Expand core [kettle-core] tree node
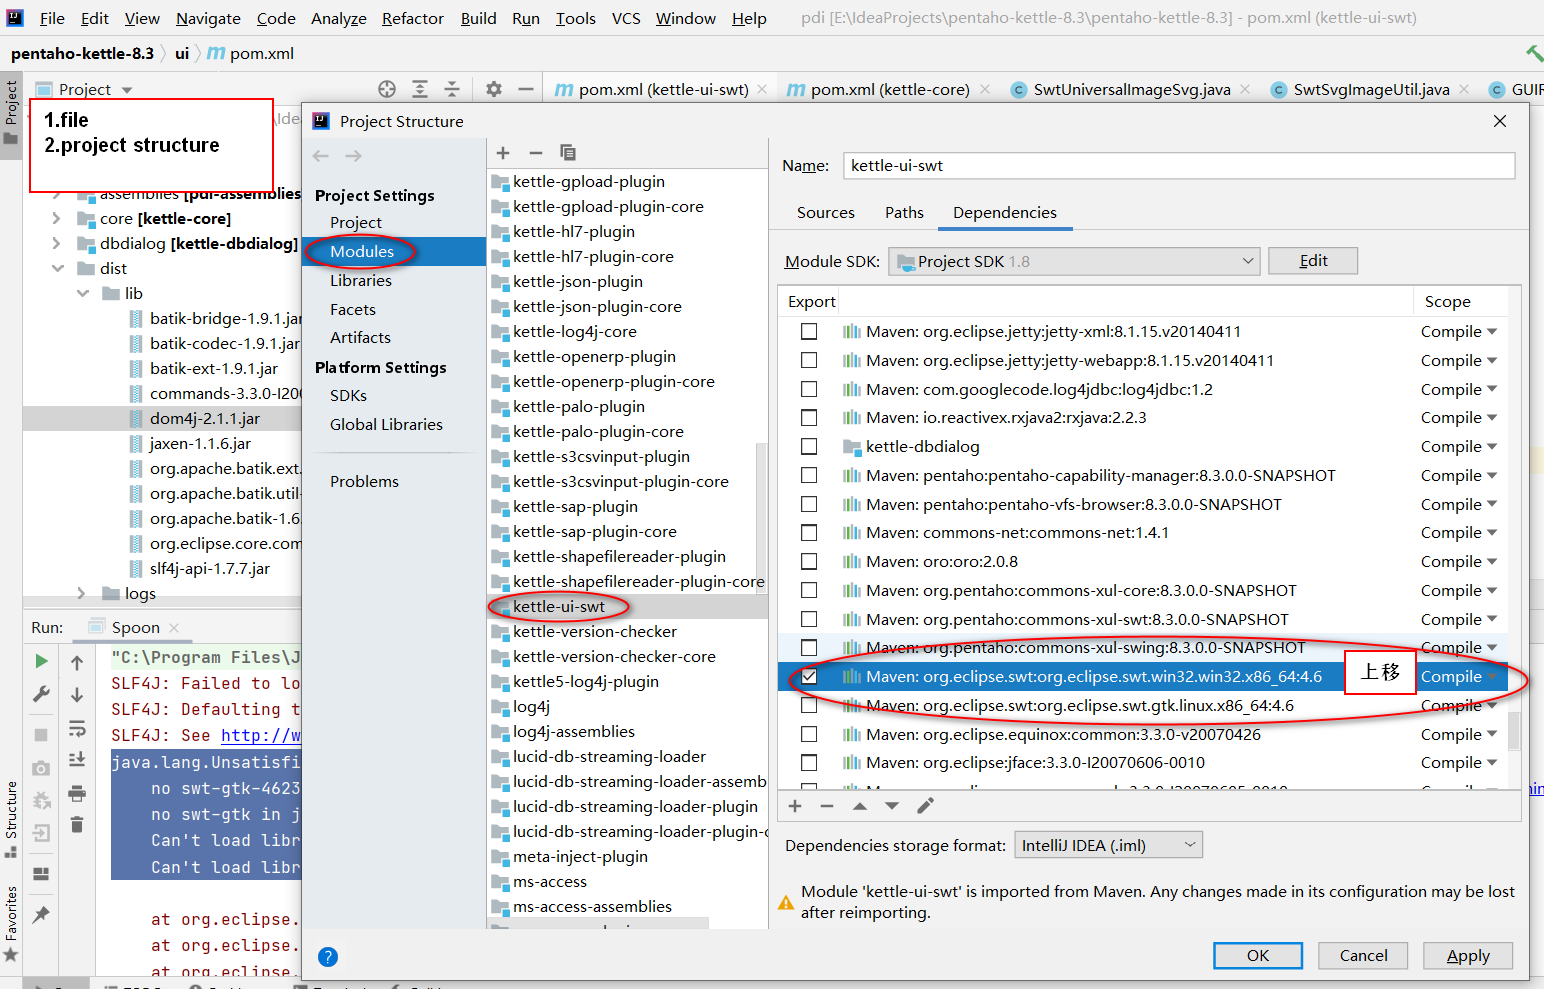1544x989 pixels. (56, 218)
